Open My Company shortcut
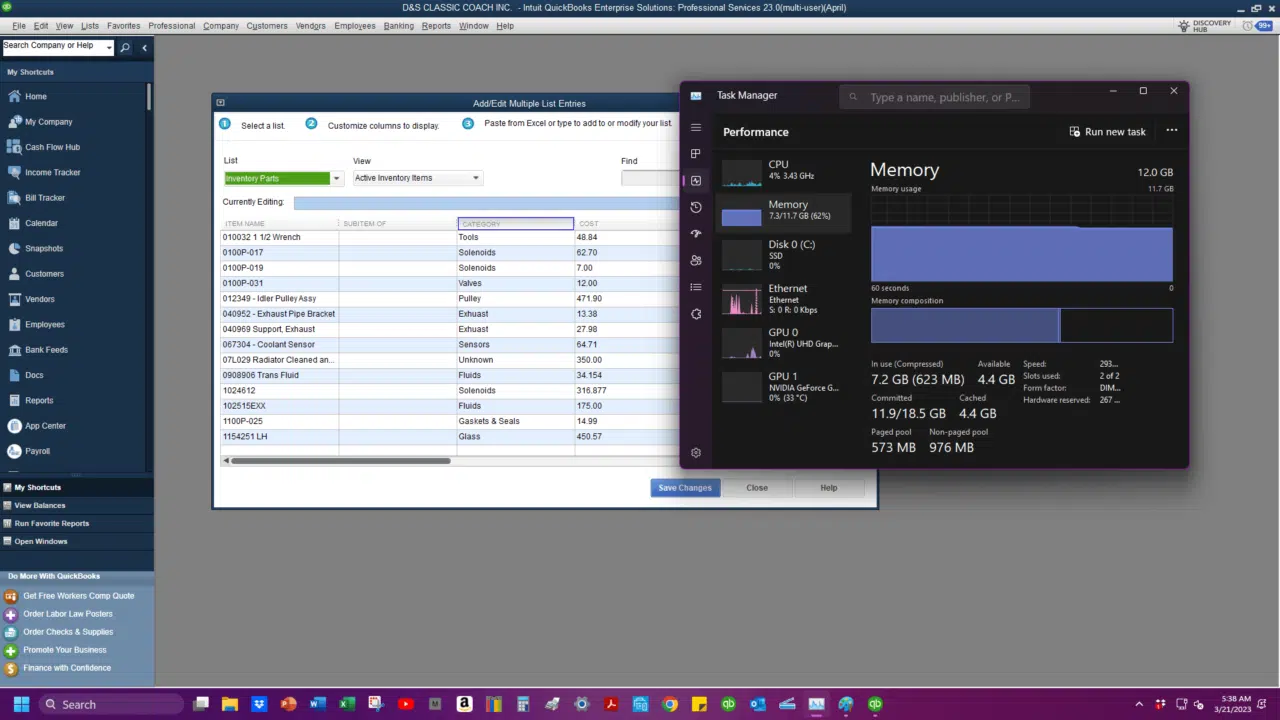Viewport: 1280px width, 720px height. point(48,122)
